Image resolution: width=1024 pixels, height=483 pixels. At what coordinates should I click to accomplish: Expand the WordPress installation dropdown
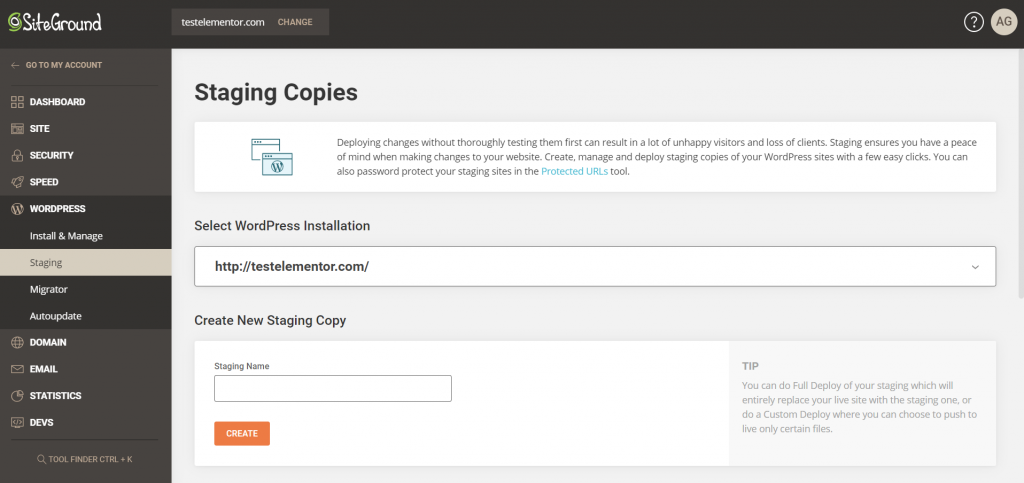point(594,267)
